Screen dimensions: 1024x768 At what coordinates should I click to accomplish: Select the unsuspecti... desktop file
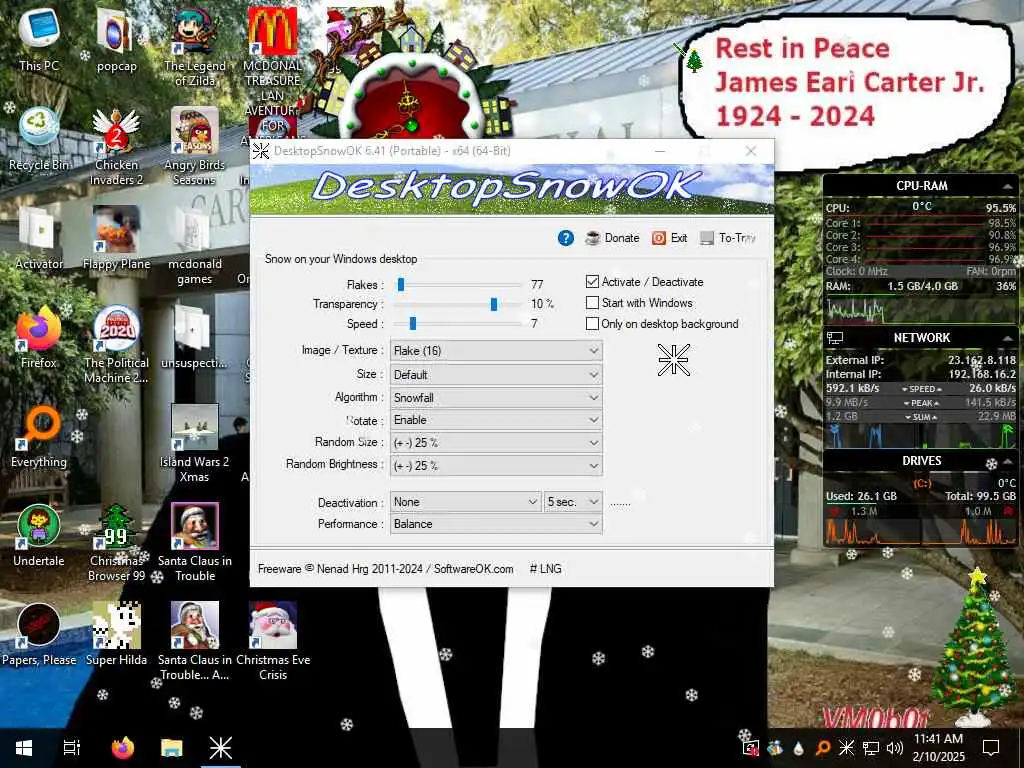pos(195,337)
